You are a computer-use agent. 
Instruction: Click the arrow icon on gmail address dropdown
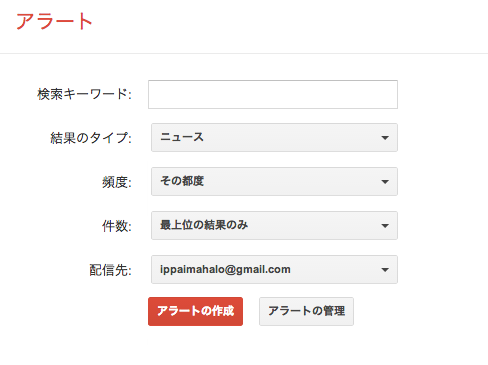pos(385,270)
